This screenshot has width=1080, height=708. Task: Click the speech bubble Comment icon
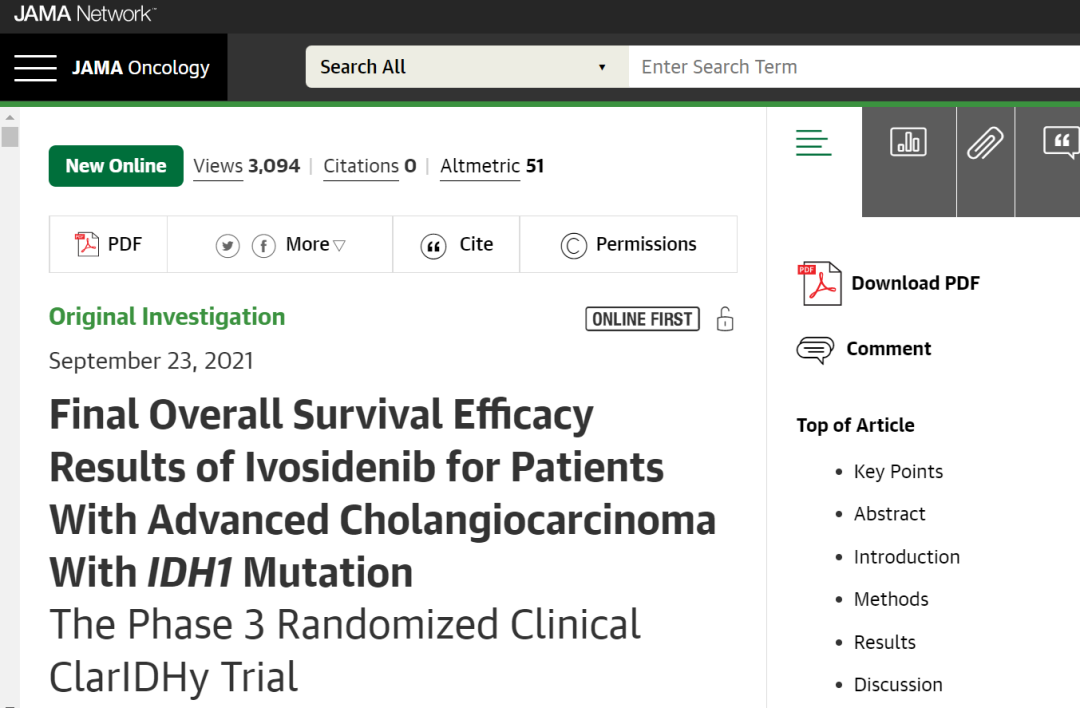[x=815, y=350]
